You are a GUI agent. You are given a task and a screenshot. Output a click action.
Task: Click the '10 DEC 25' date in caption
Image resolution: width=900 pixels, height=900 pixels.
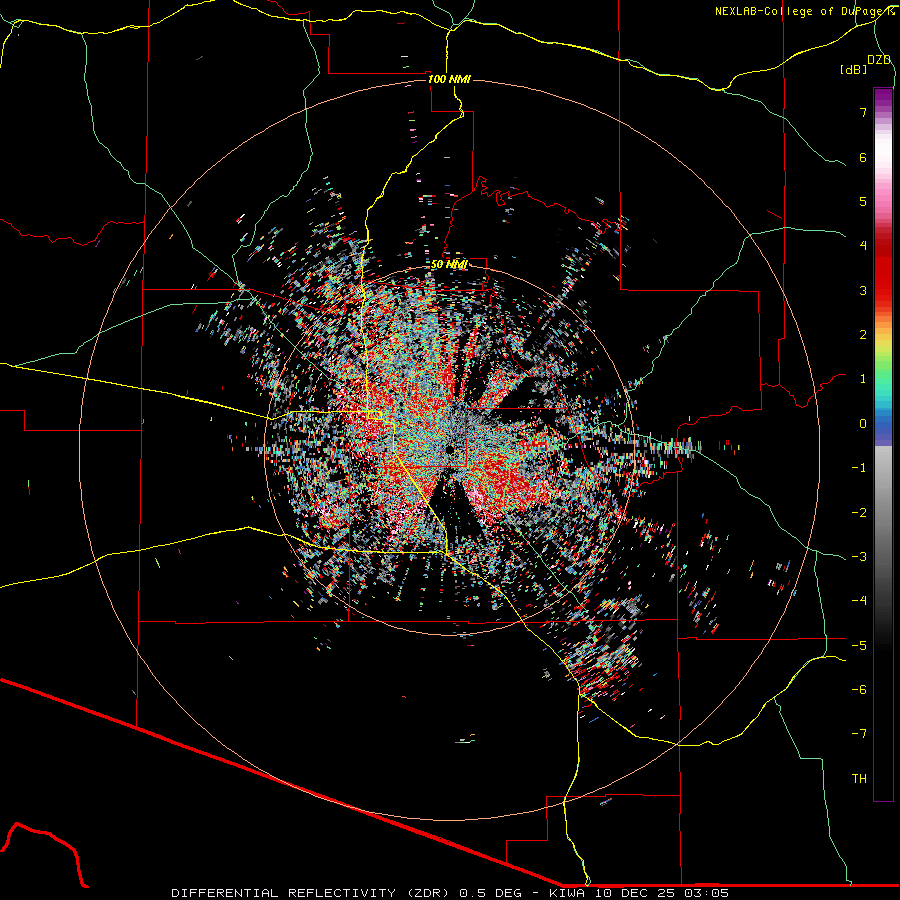(x=634, y=893)
